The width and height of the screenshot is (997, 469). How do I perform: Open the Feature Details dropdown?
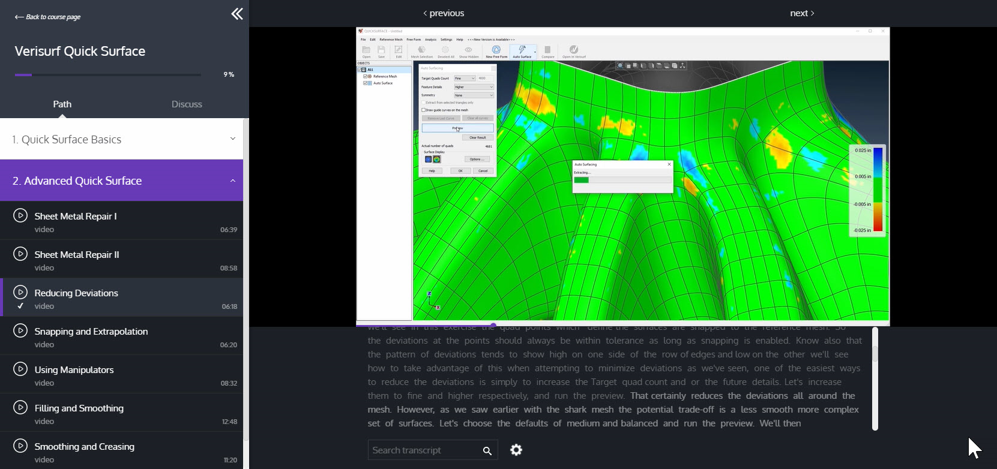(x=474, y=87)
